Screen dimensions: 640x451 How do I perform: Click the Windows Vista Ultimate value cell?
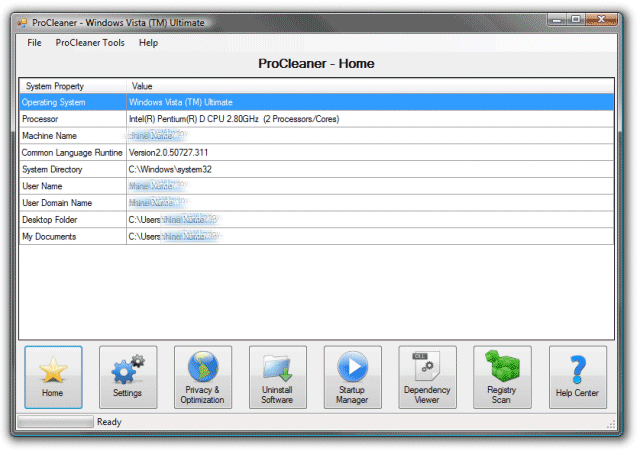[x=370, y=102]
